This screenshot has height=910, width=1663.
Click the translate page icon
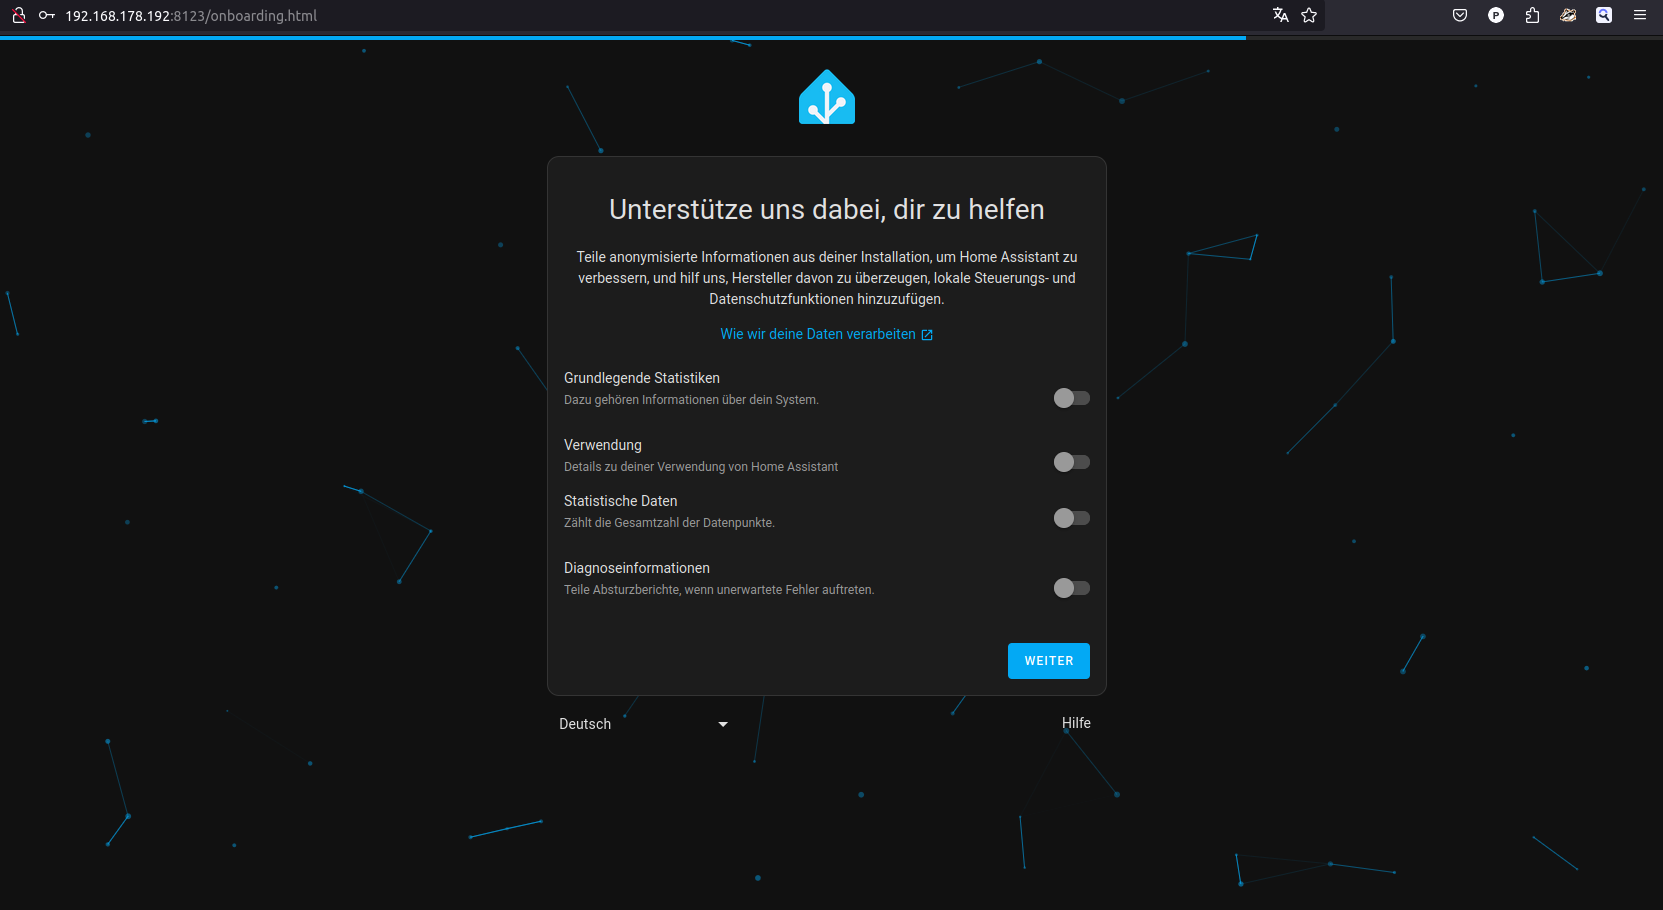(x=1280, y=15)
